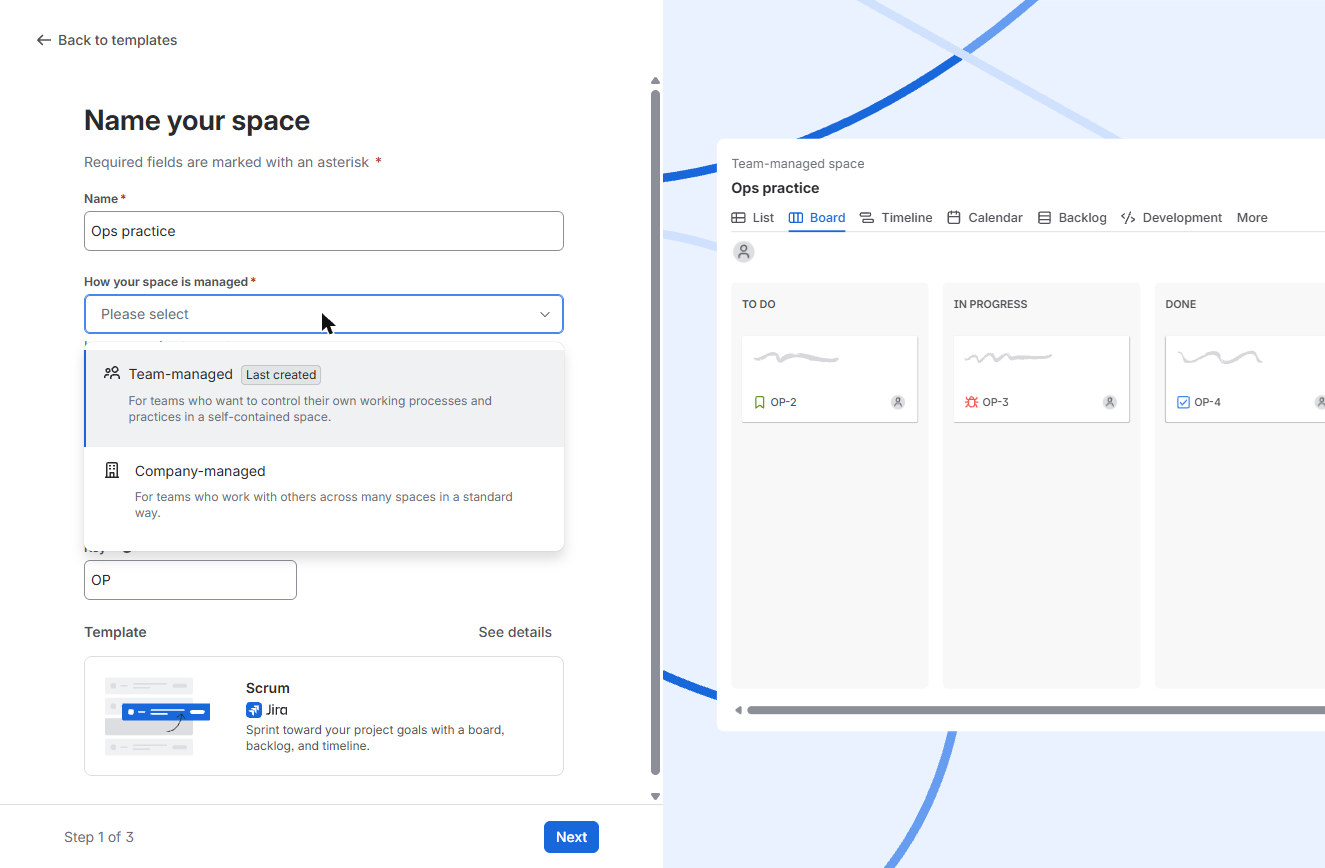This screenshot has height=868, width=1325.
Task: Switch to the List tab in preview
Action: point(753,218)
